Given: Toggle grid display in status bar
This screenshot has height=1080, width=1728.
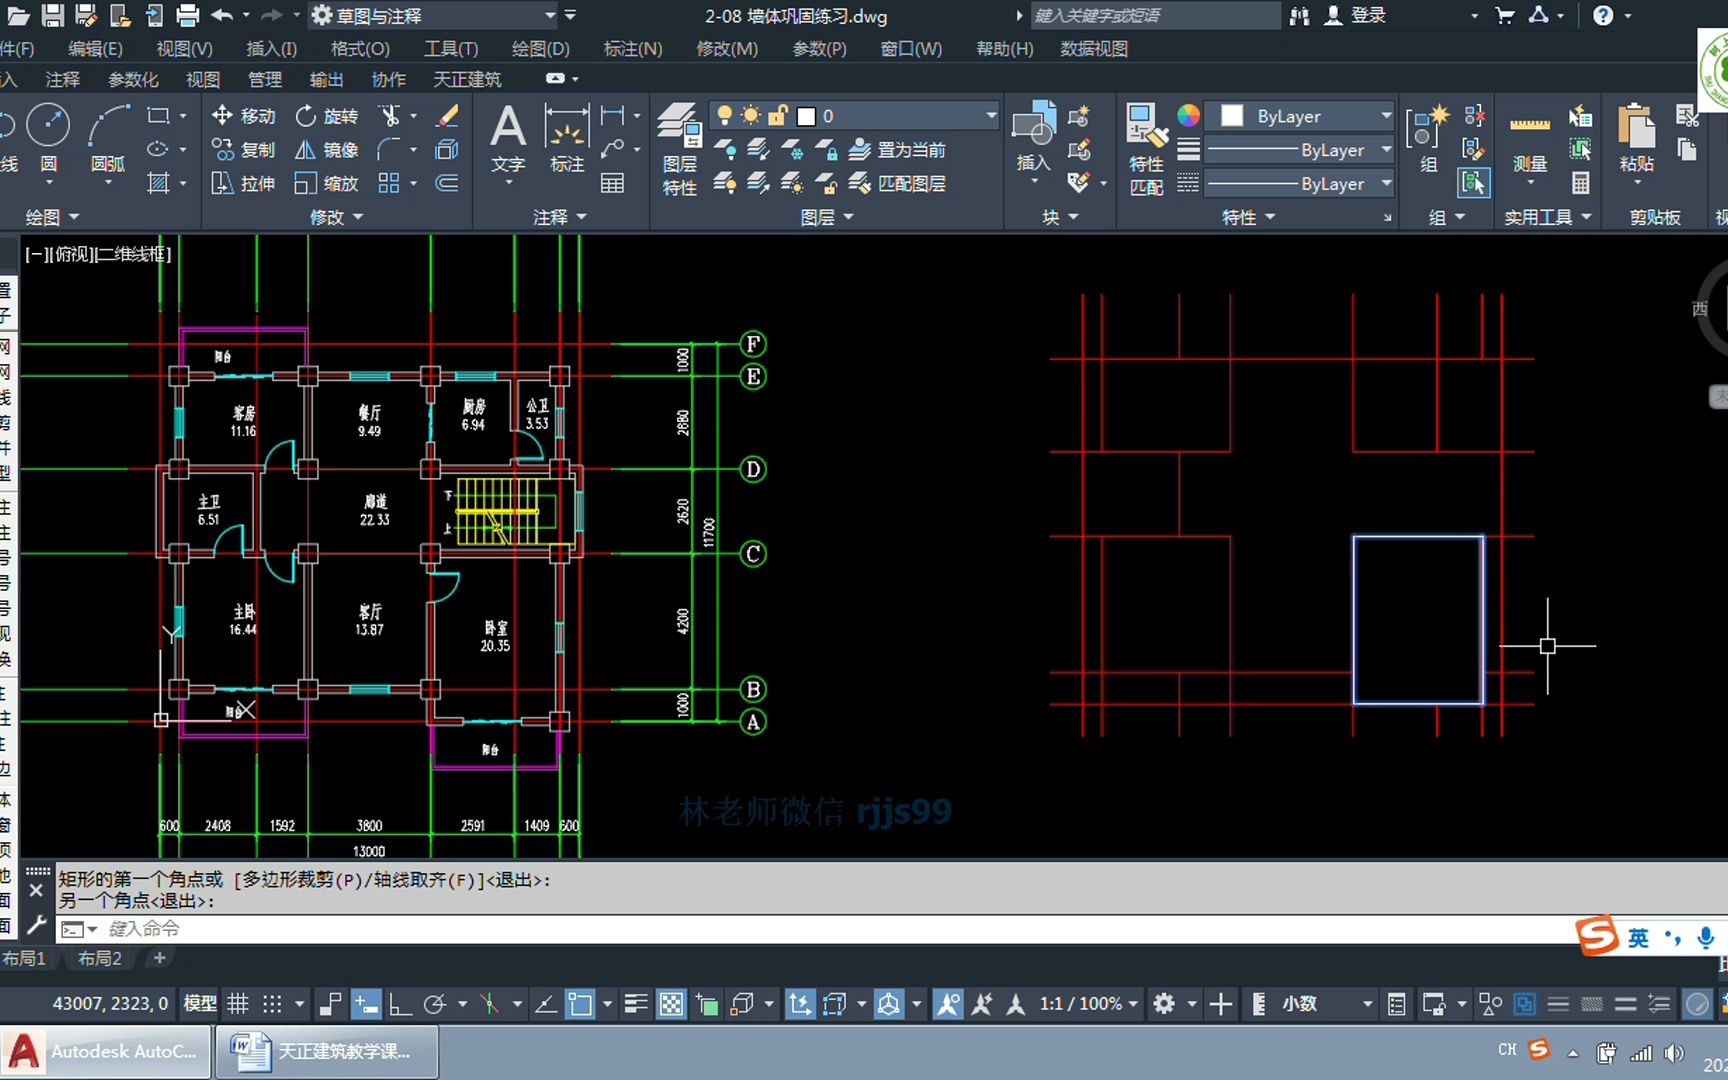Looking at the screenshot, I should coord(238,1003).
